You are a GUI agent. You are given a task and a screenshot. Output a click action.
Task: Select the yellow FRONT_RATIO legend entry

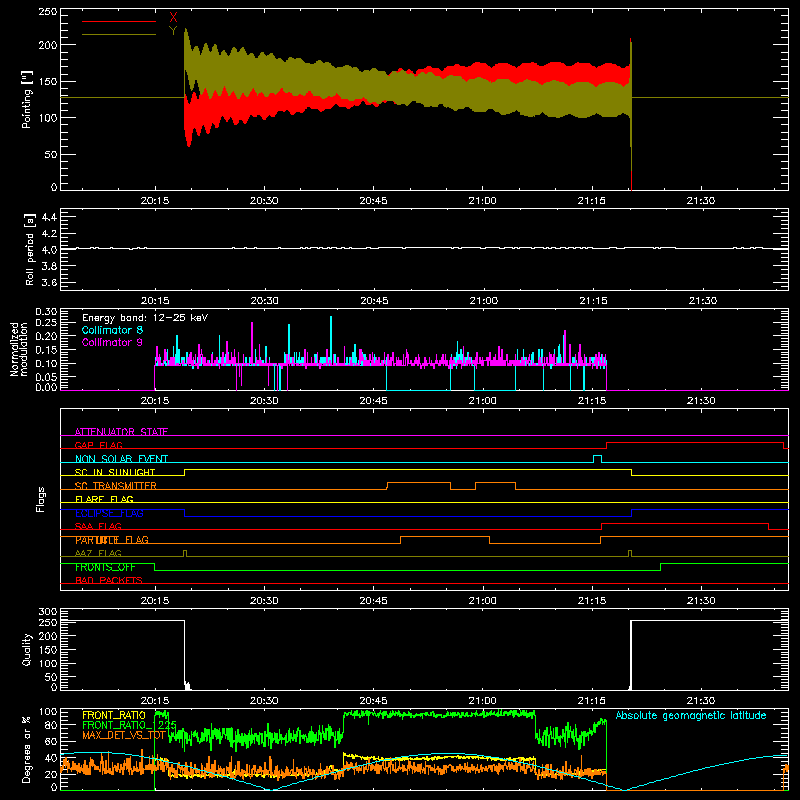[114, 715]
